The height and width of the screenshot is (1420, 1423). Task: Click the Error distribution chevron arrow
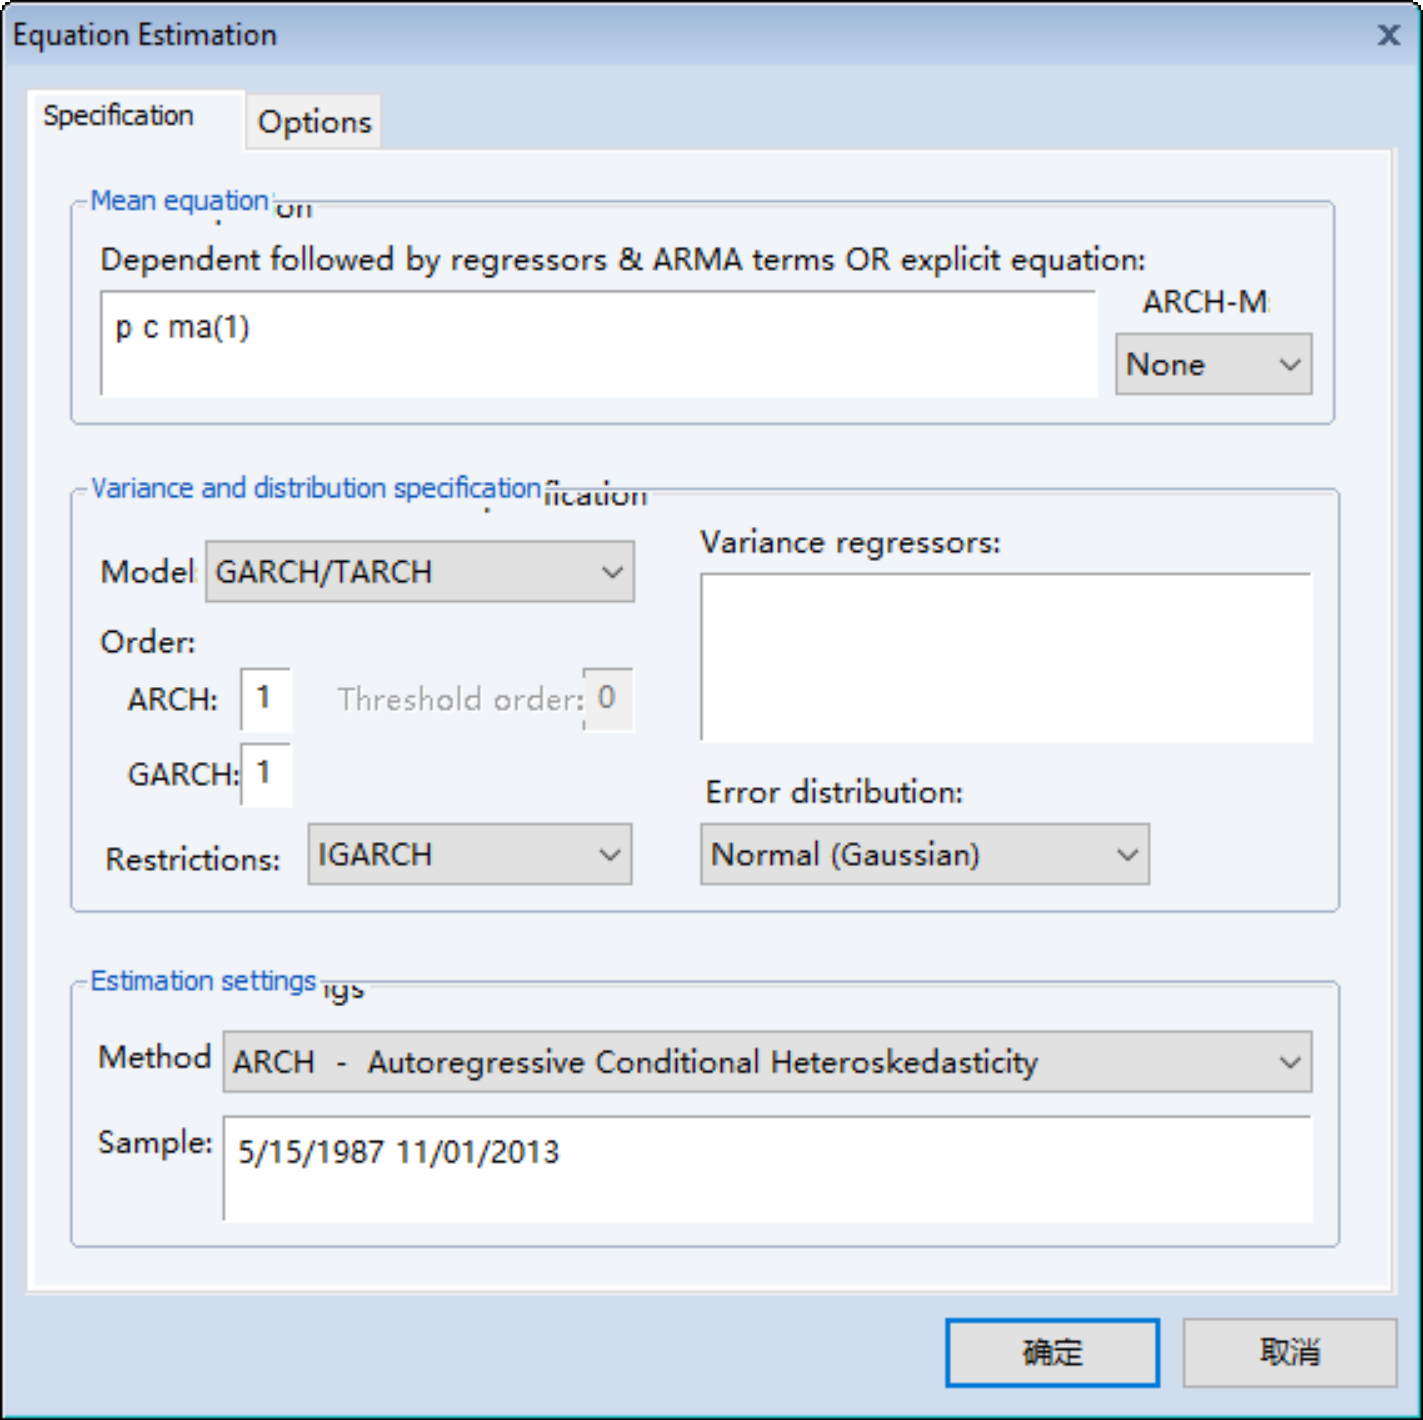[x=1127, y=855]
